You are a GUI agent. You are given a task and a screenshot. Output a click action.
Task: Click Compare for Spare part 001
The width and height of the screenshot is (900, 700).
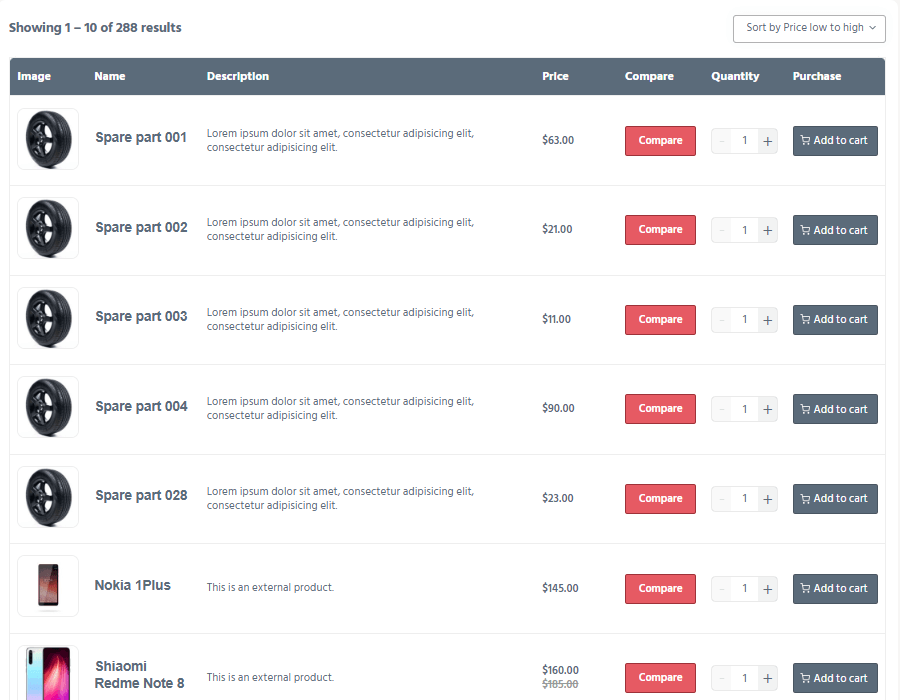660,141
